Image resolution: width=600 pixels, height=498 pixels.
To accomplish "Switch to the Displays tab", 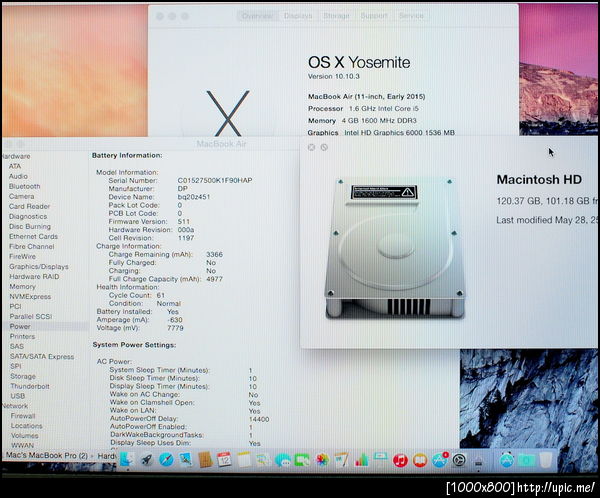I will tap(298, 16).
